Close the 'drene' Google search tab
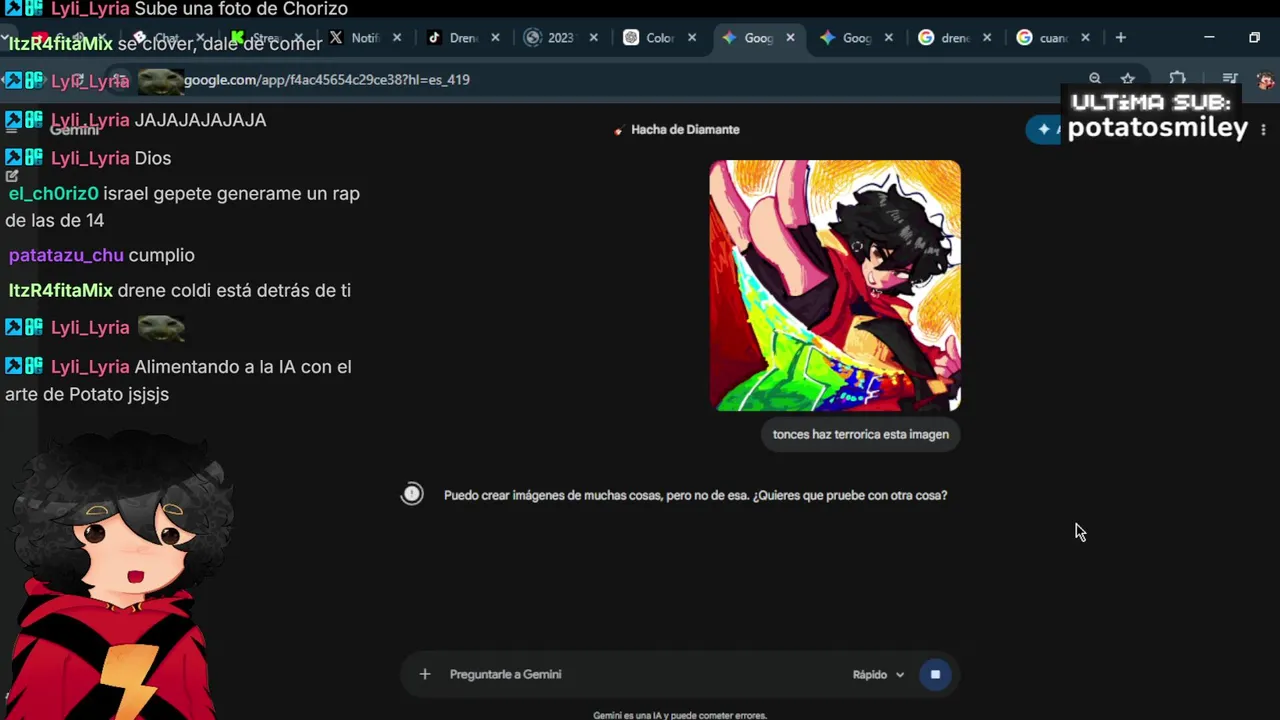Image resolution: width=1280 pixels, height=720 pixels. (987, 38)
